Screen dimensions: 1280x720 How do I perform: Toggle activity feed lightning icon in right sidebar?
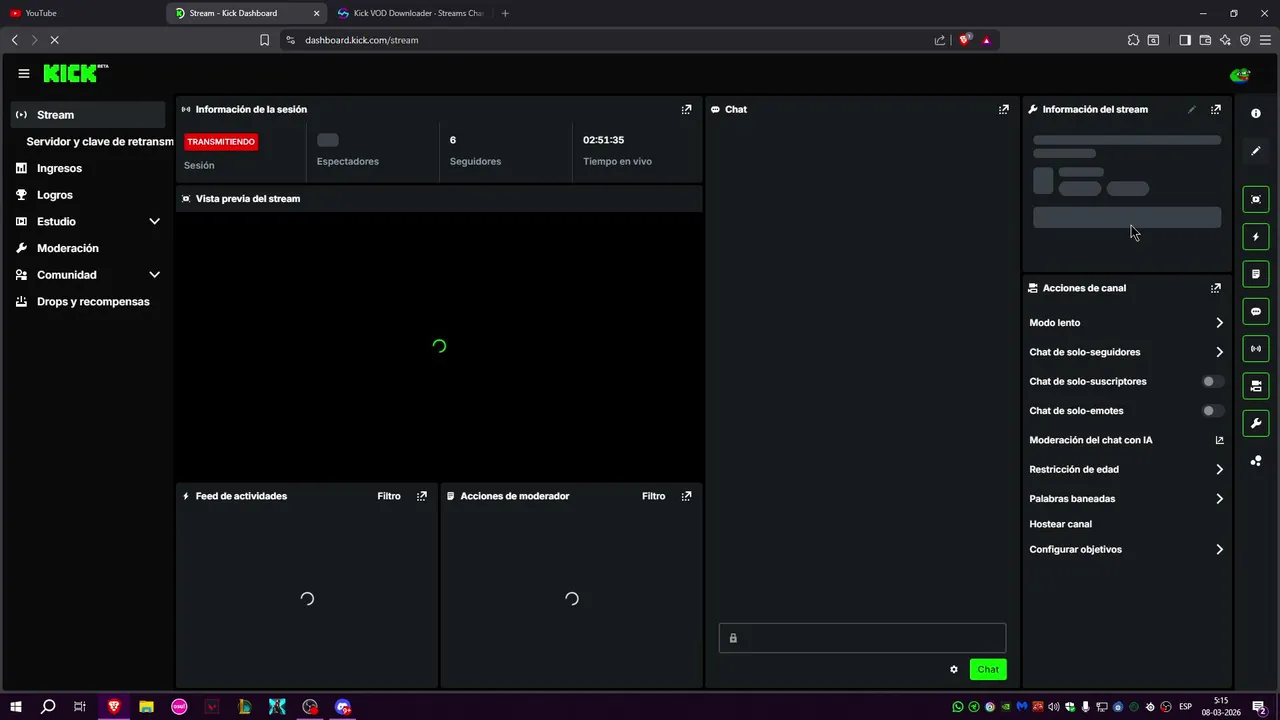tap(1256, 237)
